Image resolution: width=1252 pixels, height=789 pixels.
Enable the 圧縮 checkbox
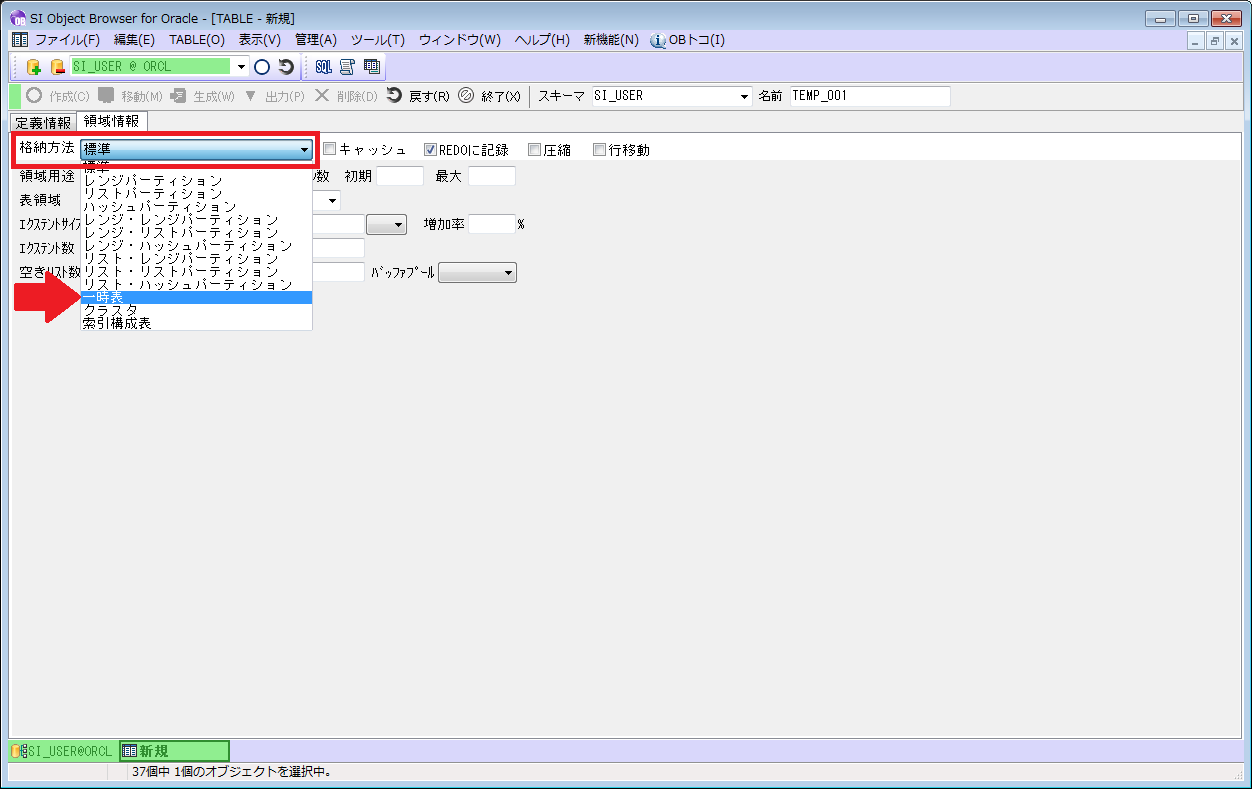click(534, 150)
